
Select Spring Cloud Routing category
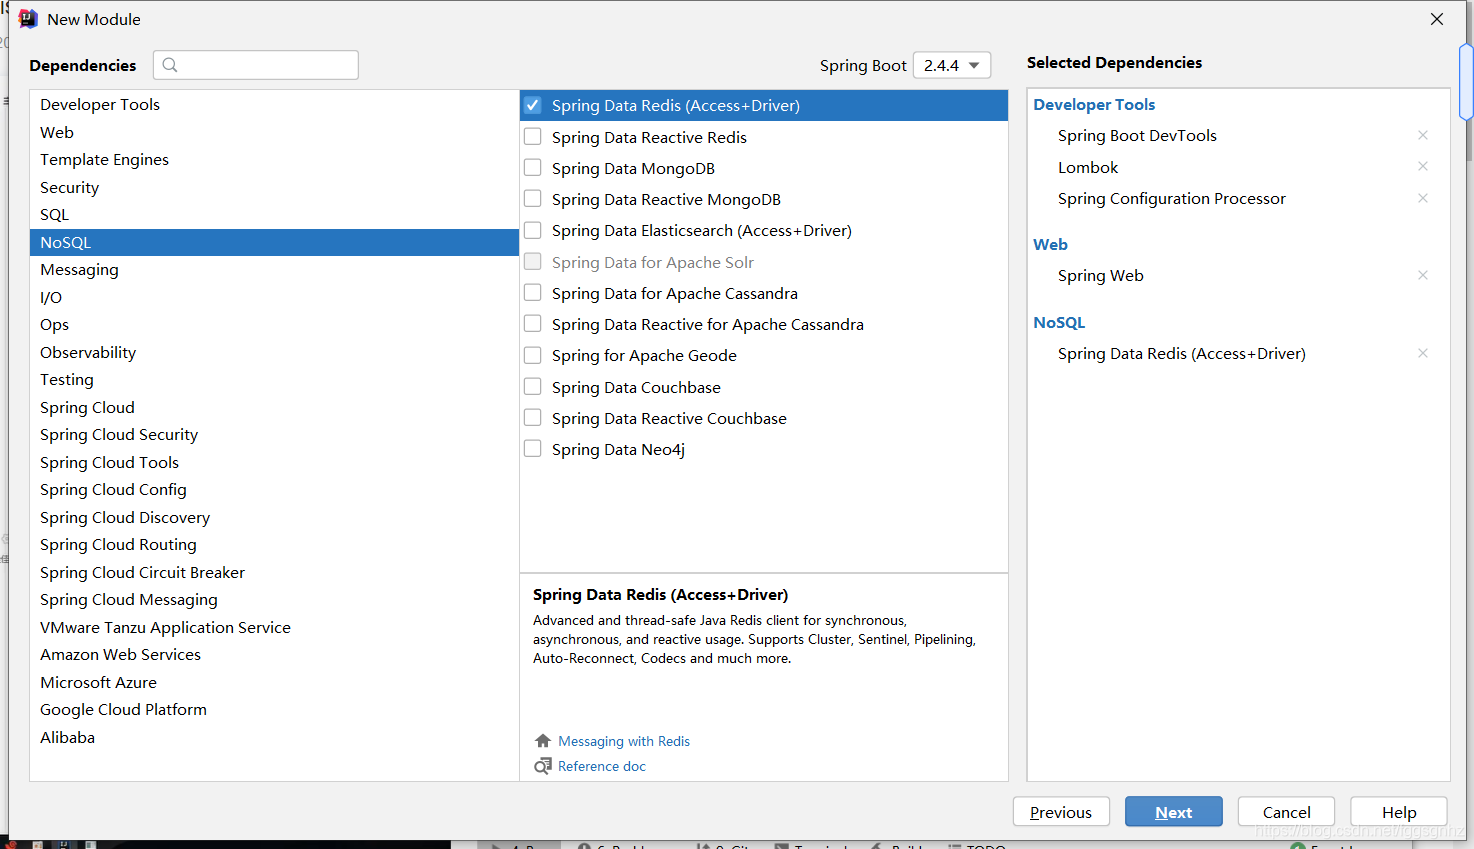point(274,544)
